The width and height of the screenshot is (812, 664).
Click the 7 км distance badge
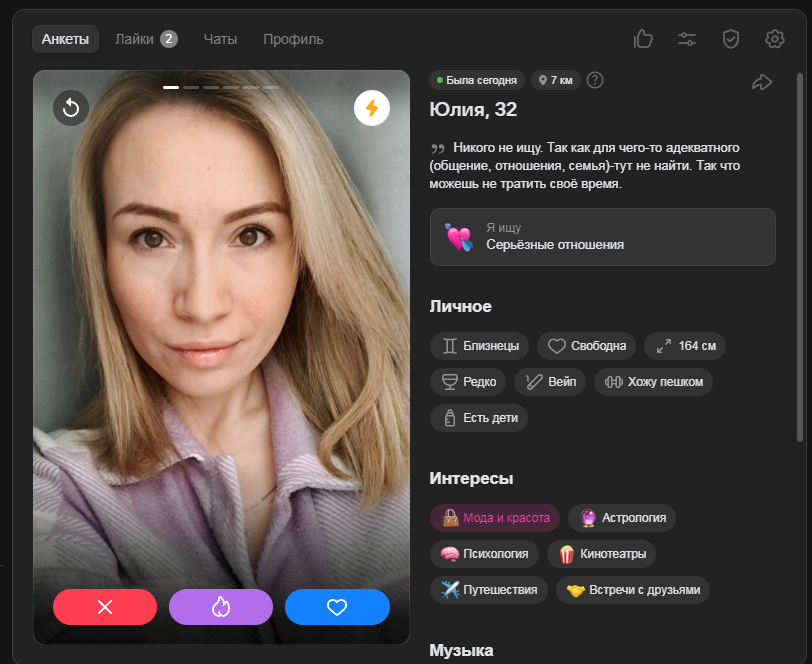[556, 80]
